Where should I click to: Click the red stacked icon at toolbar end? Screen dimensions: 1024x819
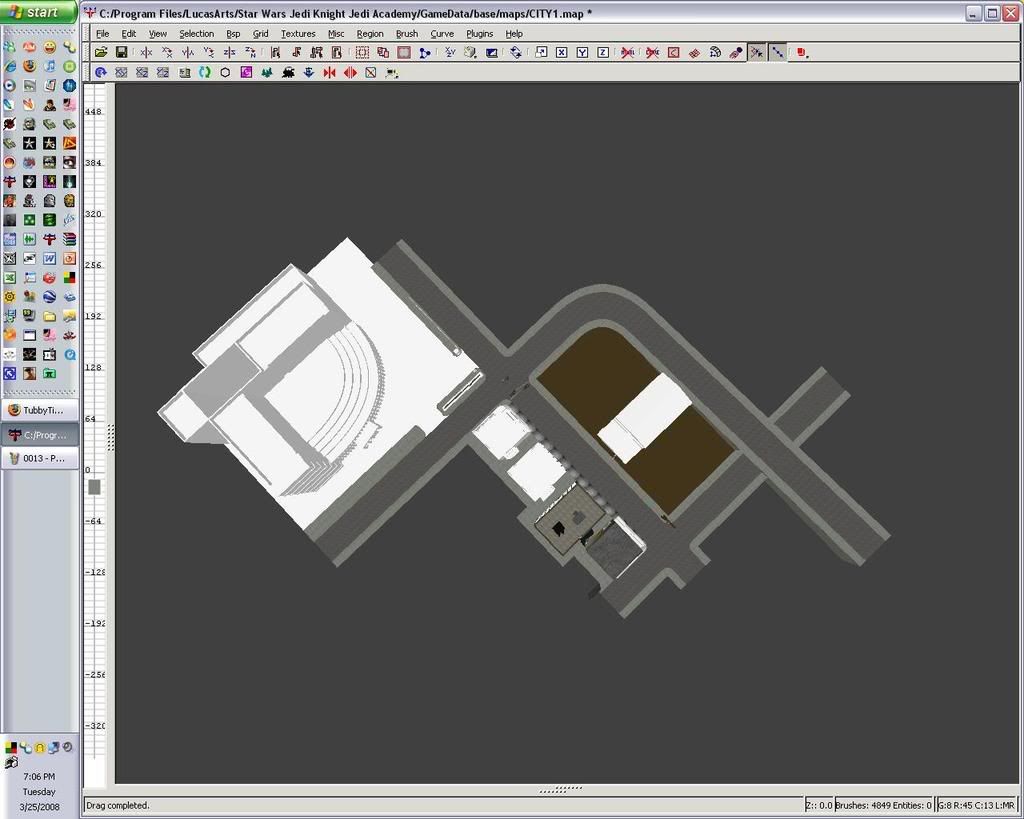click(x=802, y=52)
